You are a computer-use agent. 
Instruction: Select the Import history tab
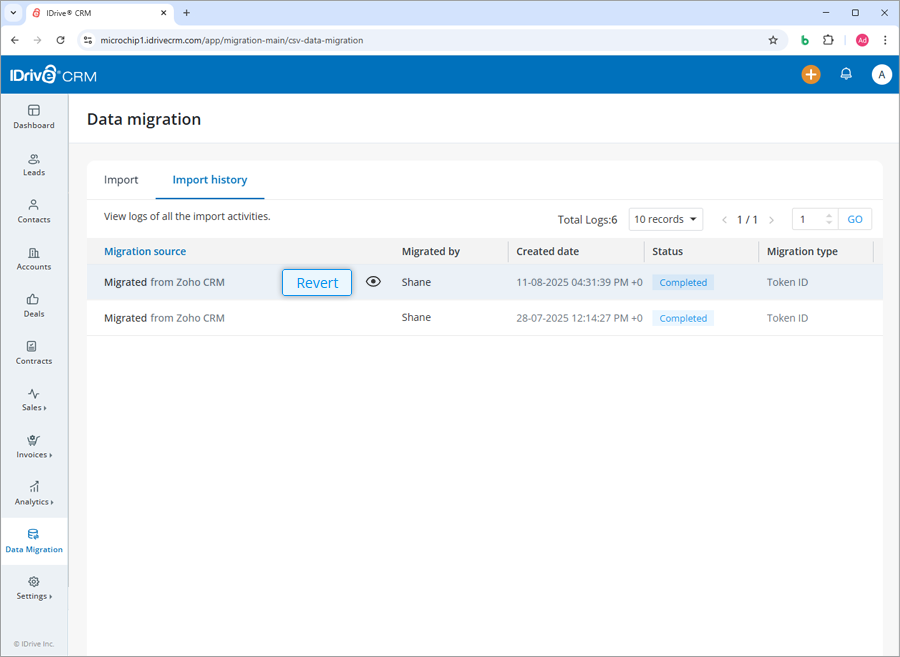tap(209, 180)
